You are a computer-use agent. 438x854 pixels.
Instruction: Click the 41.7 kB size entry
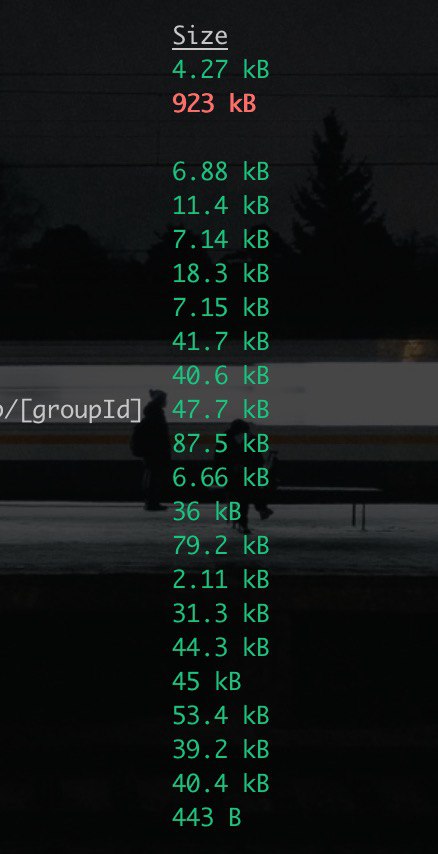pos(221,341)
